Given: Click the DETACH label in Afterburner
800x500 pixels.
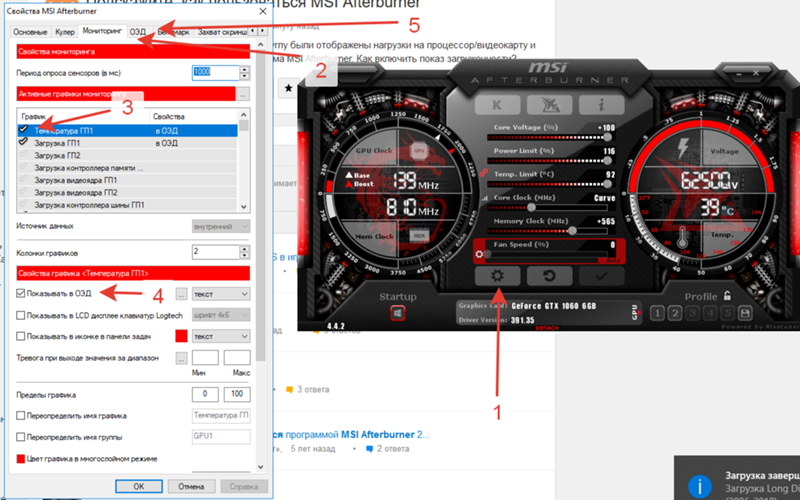Looking at the screenshot, I should pyautogui.click(x=547, y=328).
